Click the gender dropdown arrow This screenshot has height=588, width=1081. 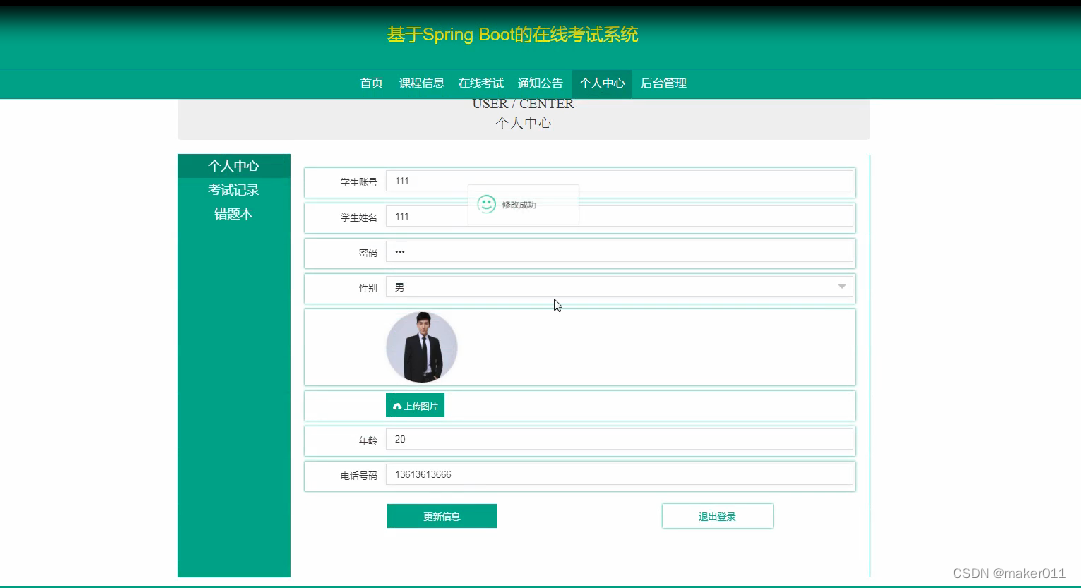pos(842,287)
